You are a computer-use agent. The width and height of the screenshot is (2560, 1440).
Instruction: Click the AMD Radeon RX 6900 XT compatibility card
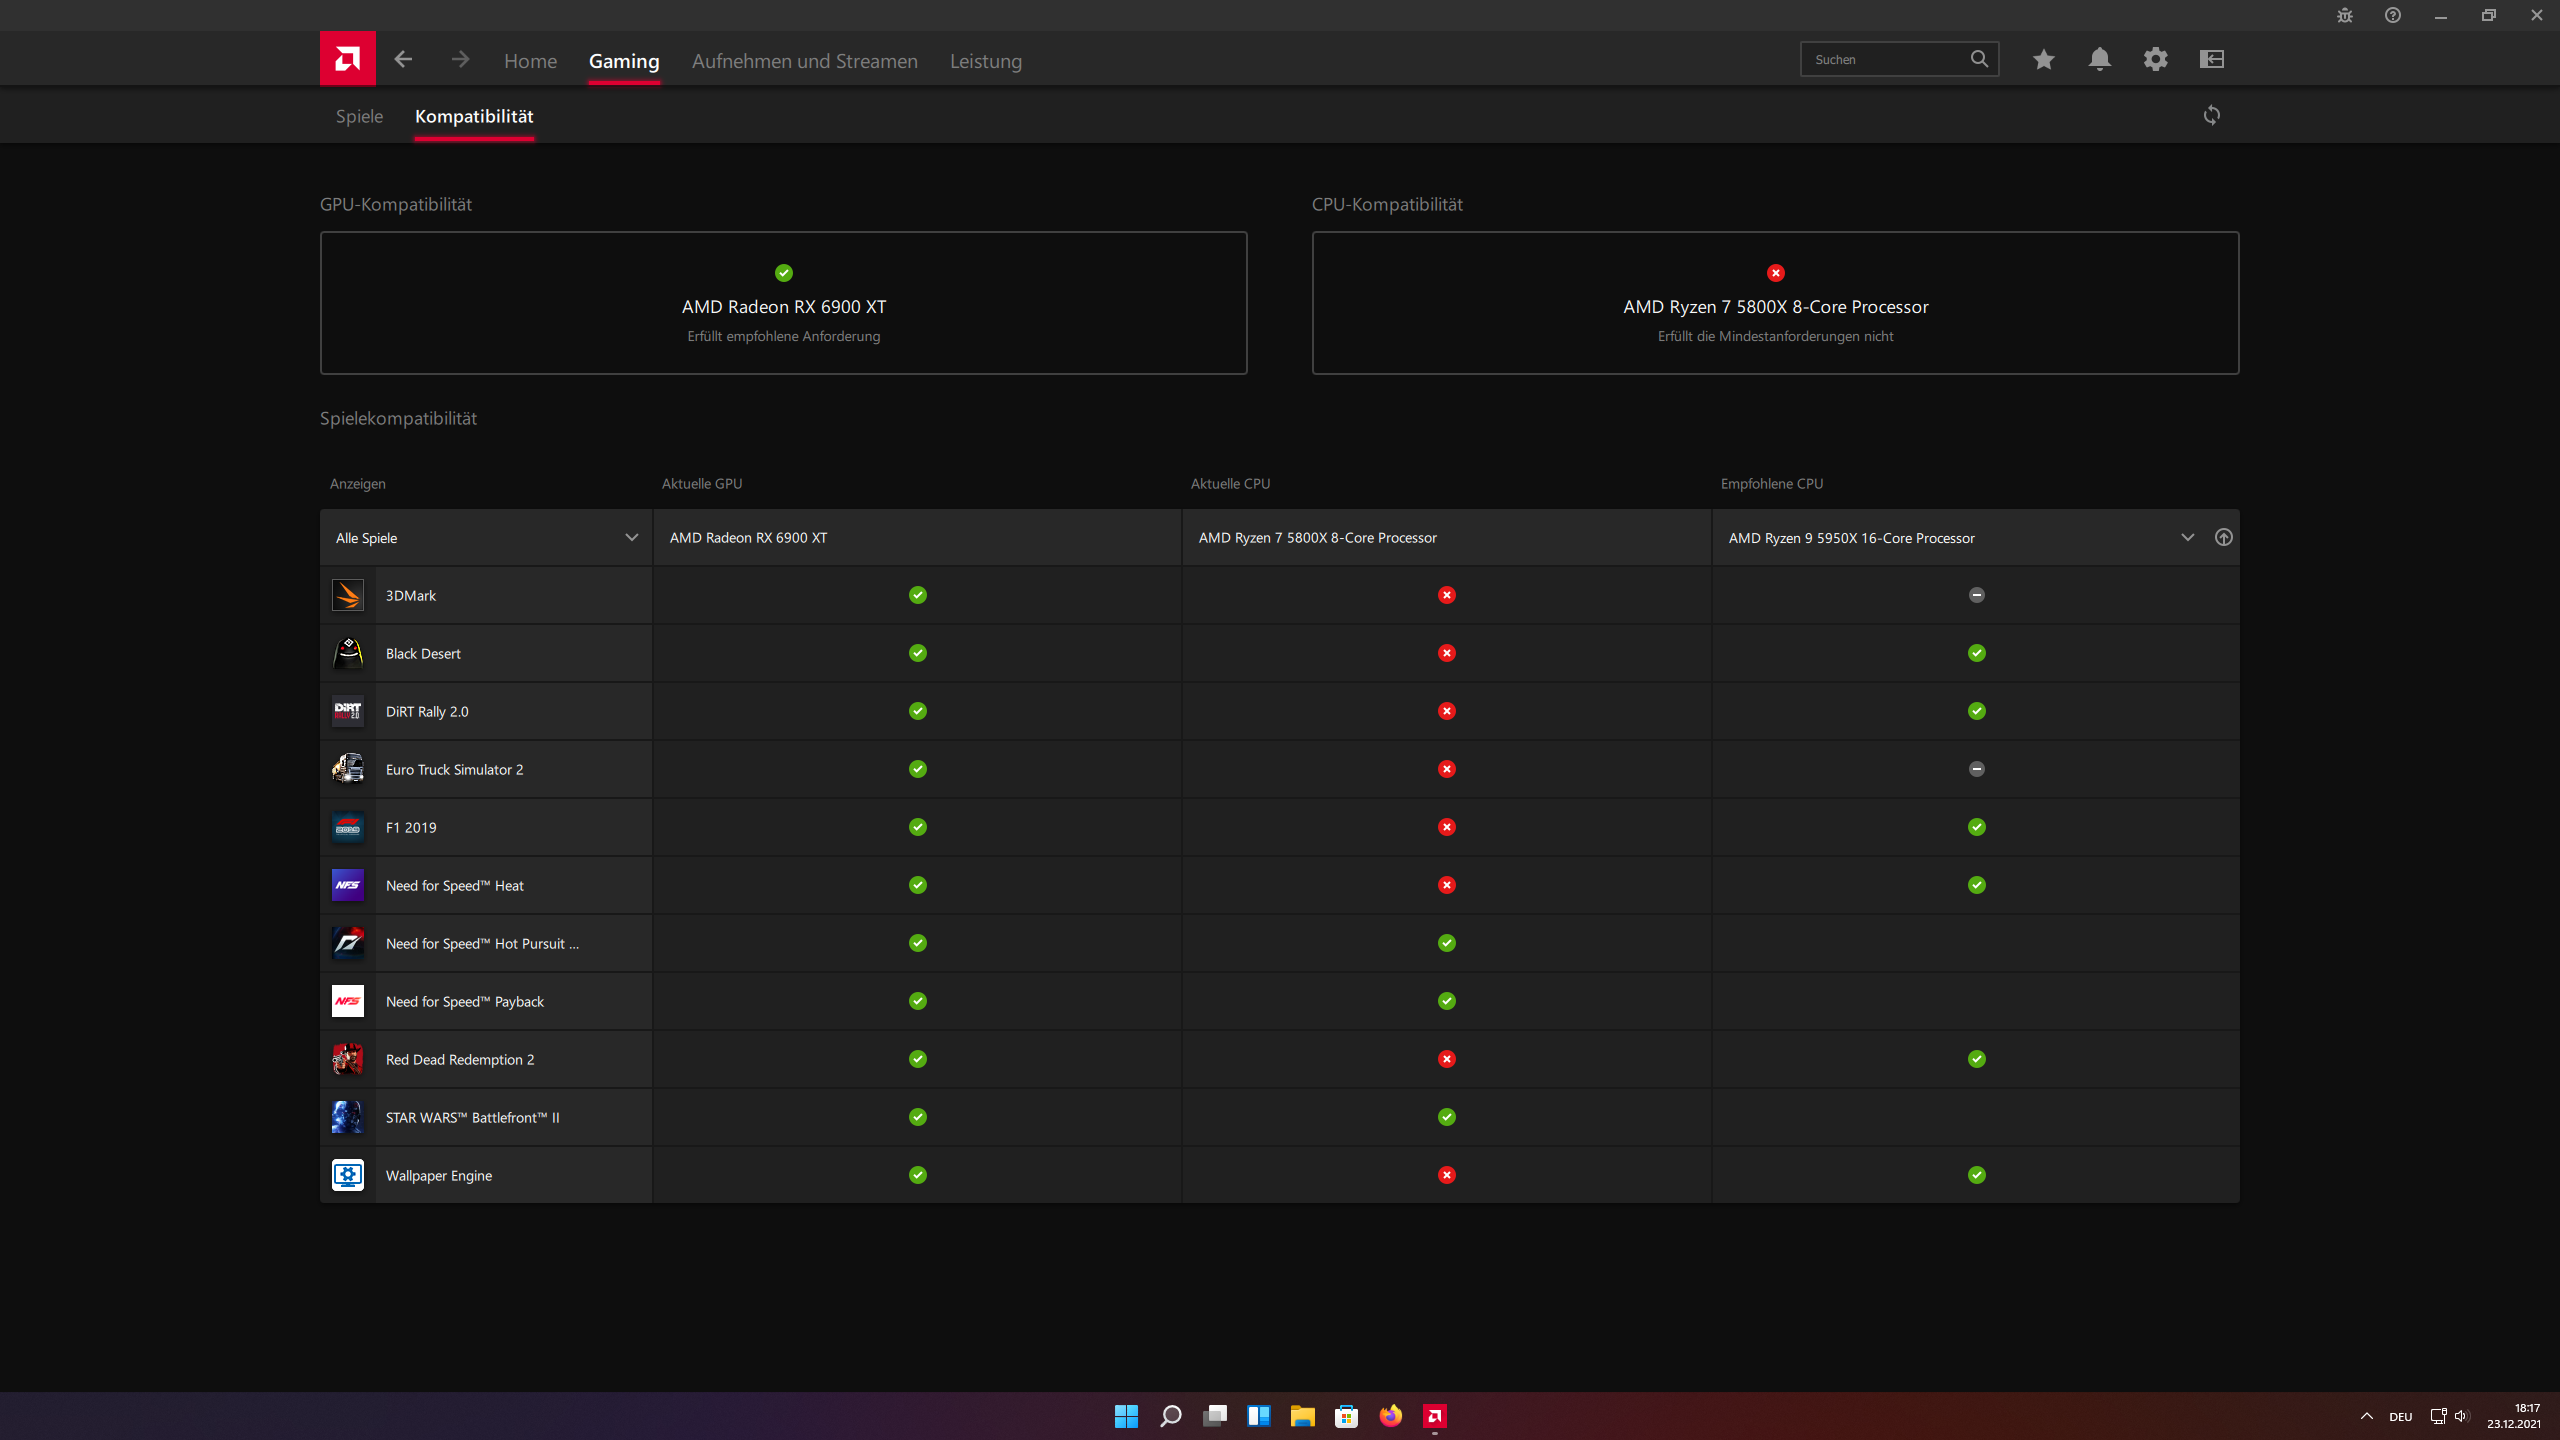[783, 304]
